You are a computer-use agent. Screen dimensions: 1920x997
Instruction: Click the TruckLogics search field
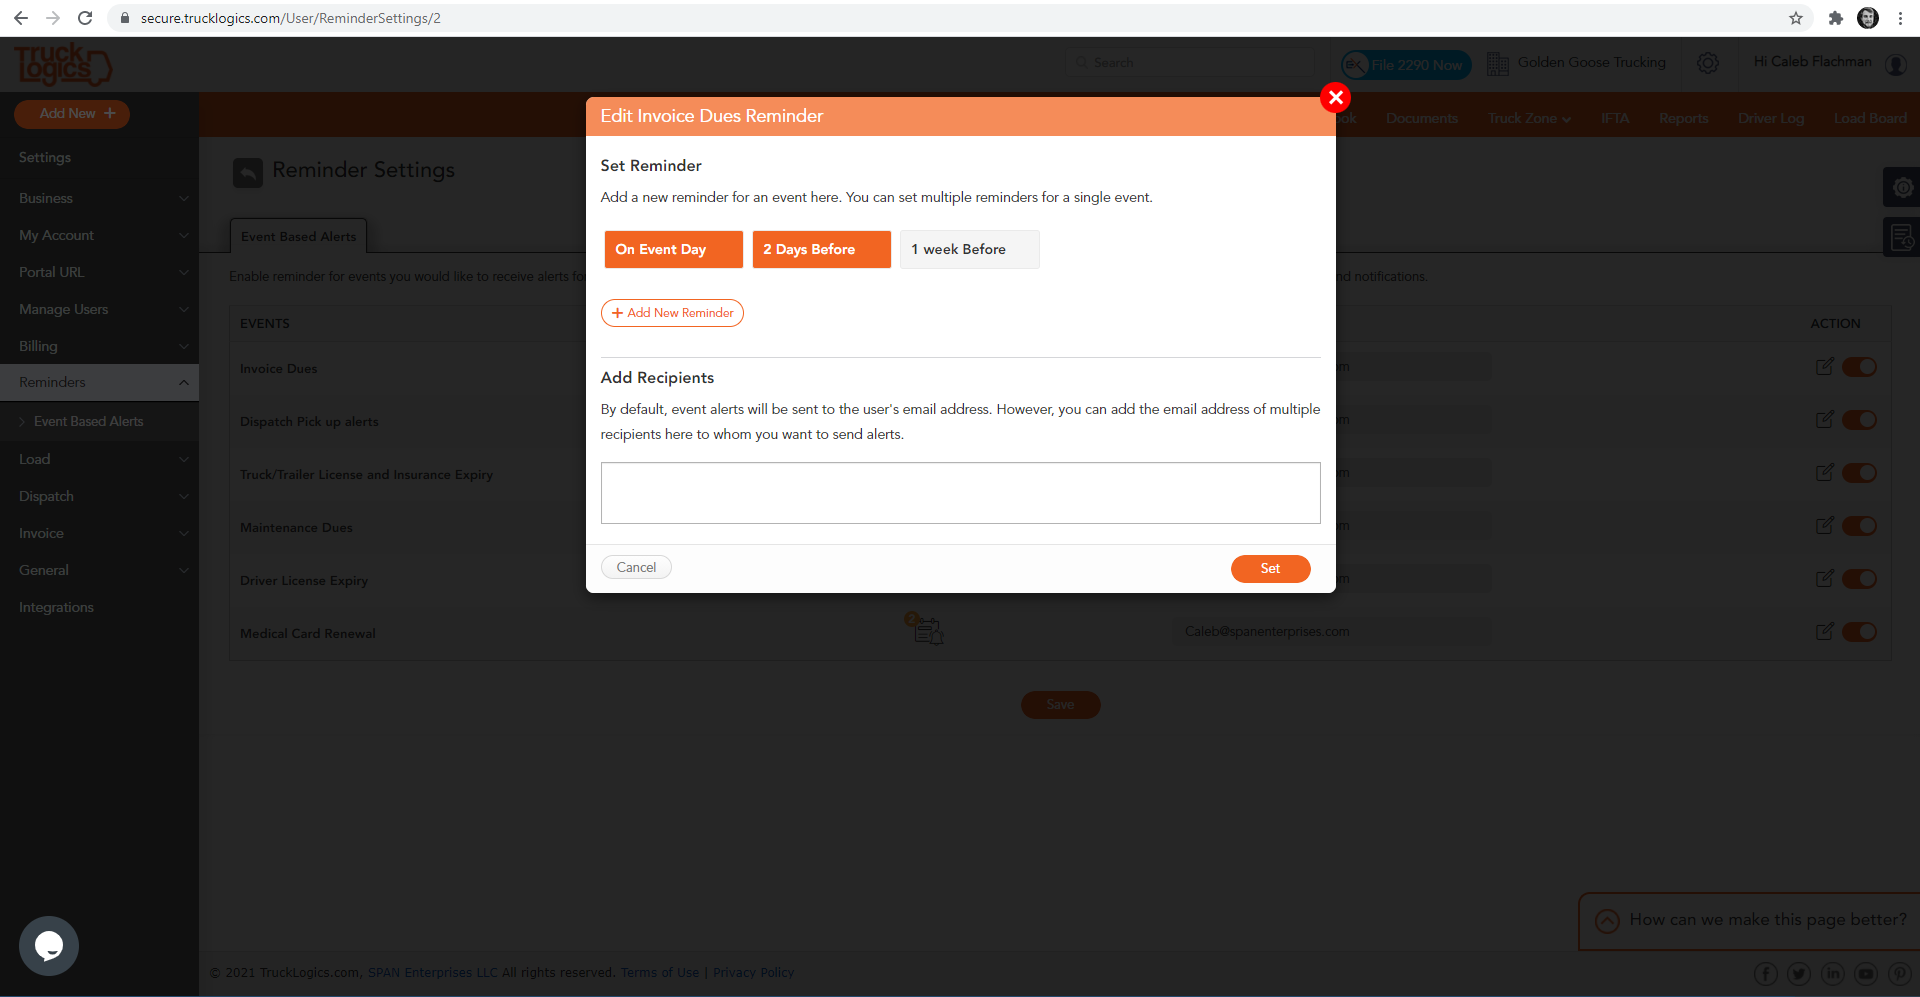(x=1190, y=63)
